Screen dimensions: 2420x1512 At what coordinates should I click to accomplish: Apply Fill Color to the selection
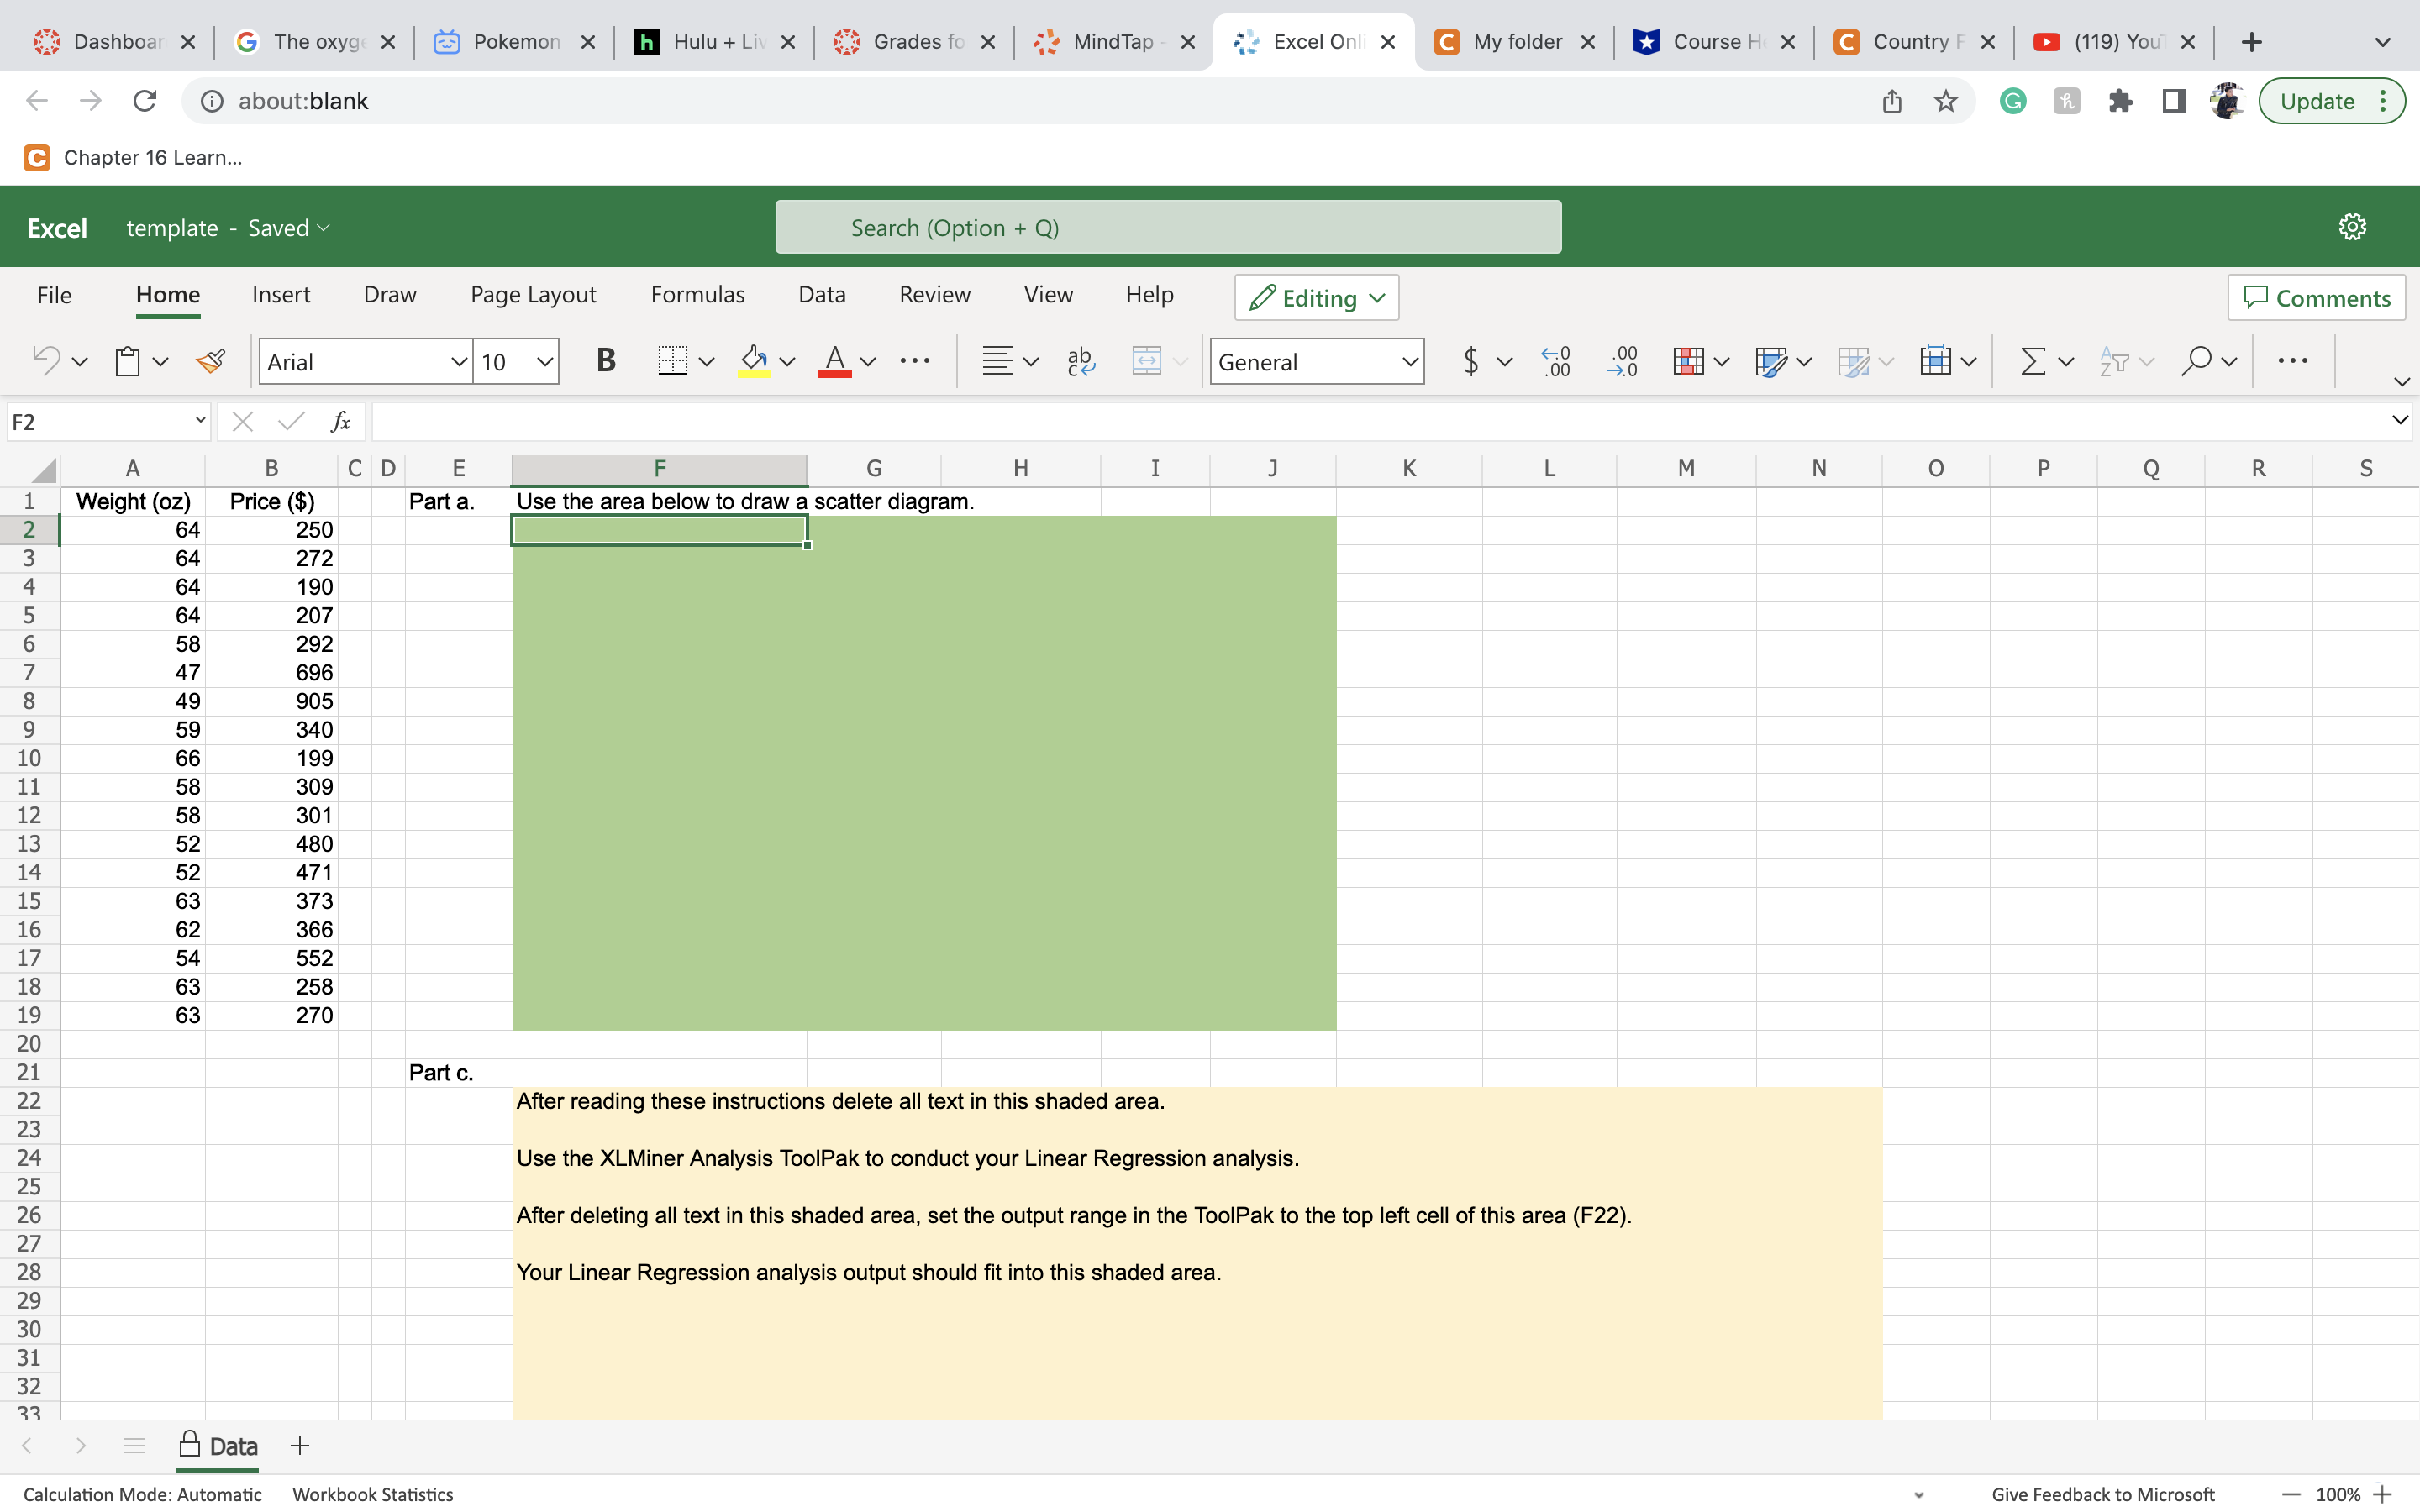click(753, 361)
